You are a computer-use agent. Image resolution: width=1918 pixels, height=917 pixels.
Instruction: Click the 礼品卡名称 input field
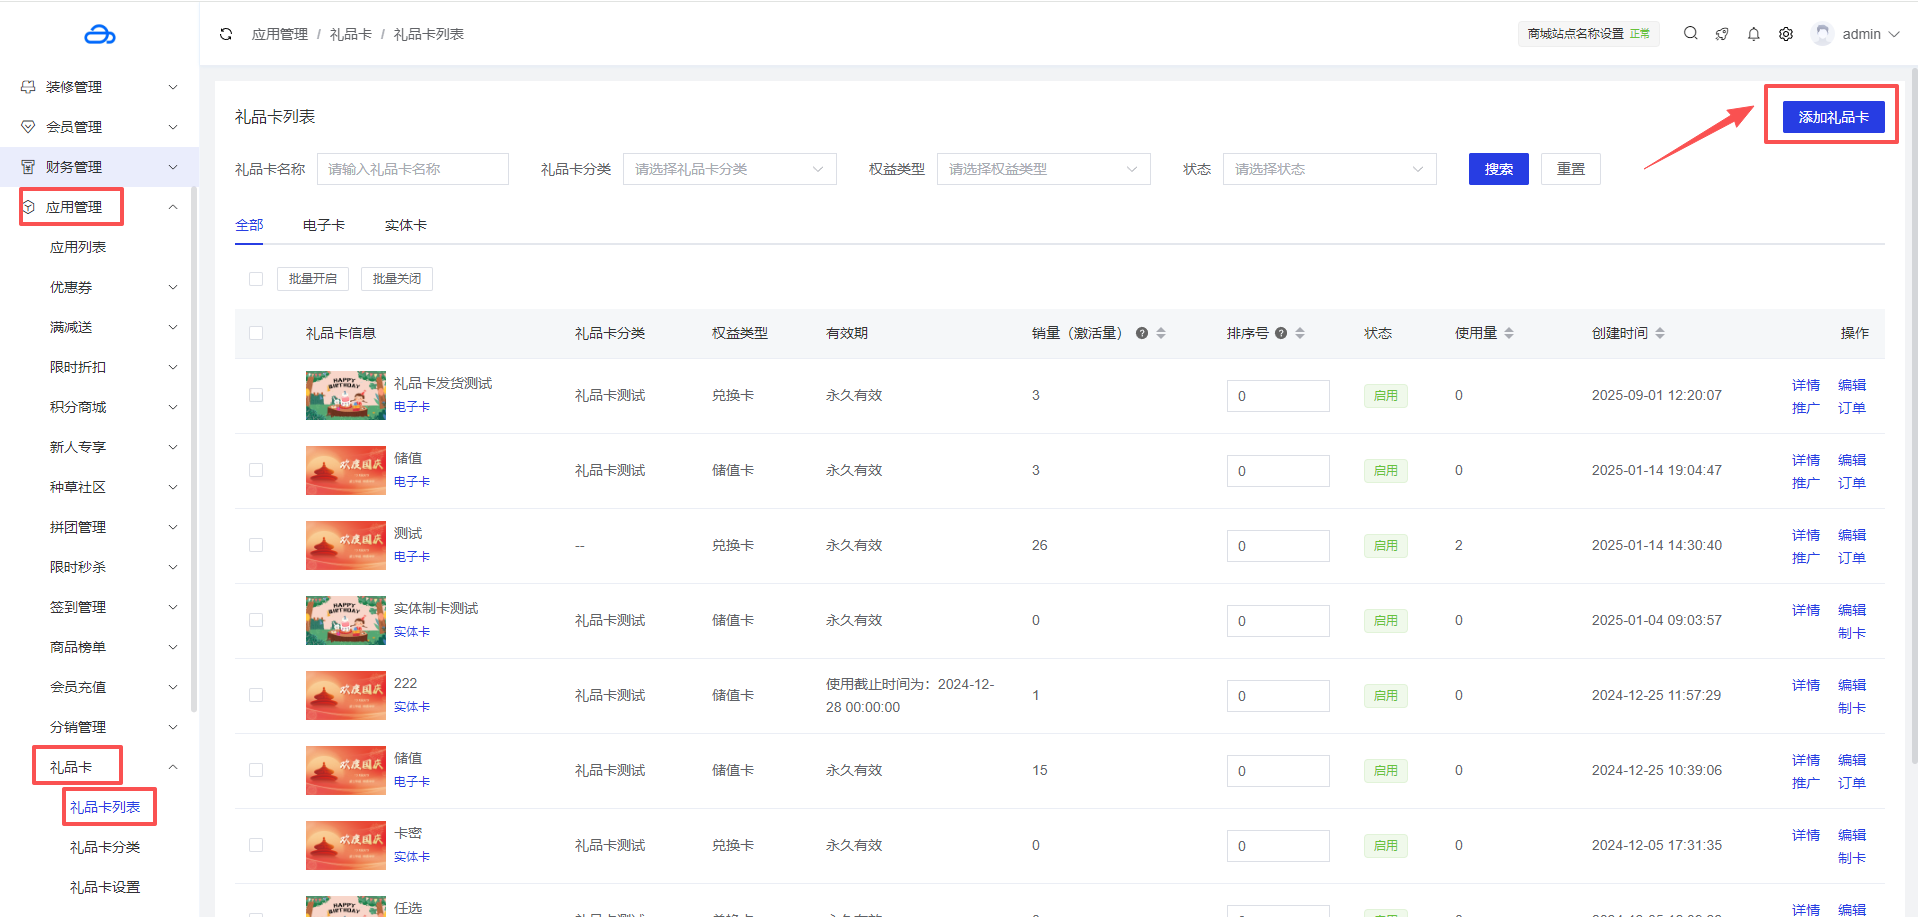click(x=412, y=169)
